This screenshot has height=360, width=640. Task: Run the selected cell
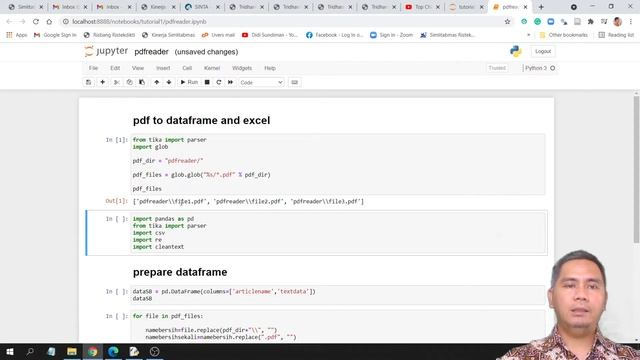[189, 82]
